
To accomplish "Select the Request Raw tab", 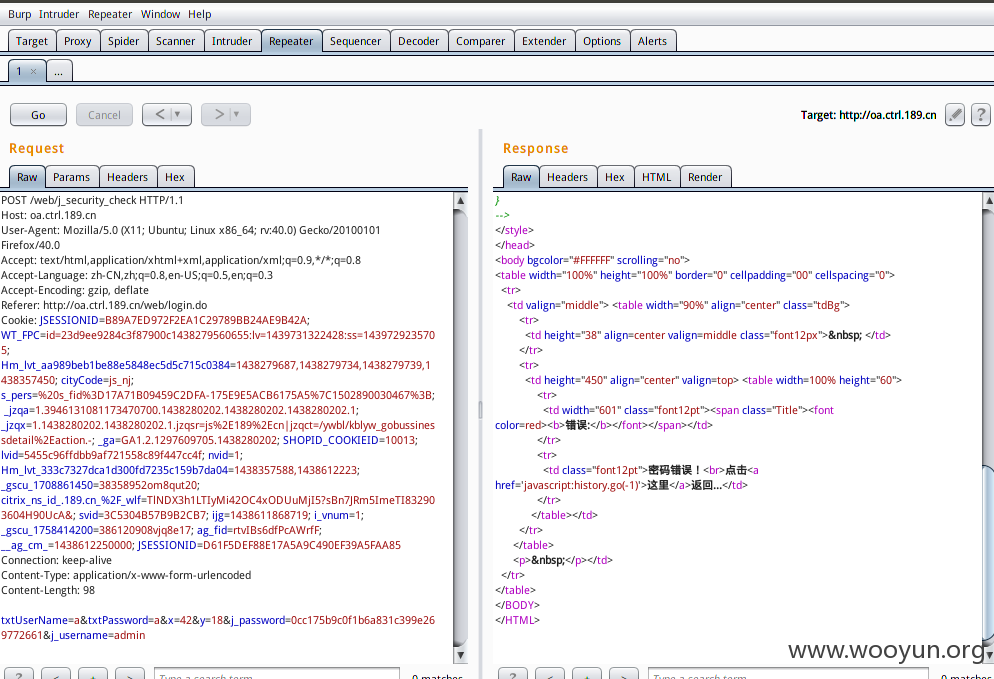I will [x=27, y=177].
